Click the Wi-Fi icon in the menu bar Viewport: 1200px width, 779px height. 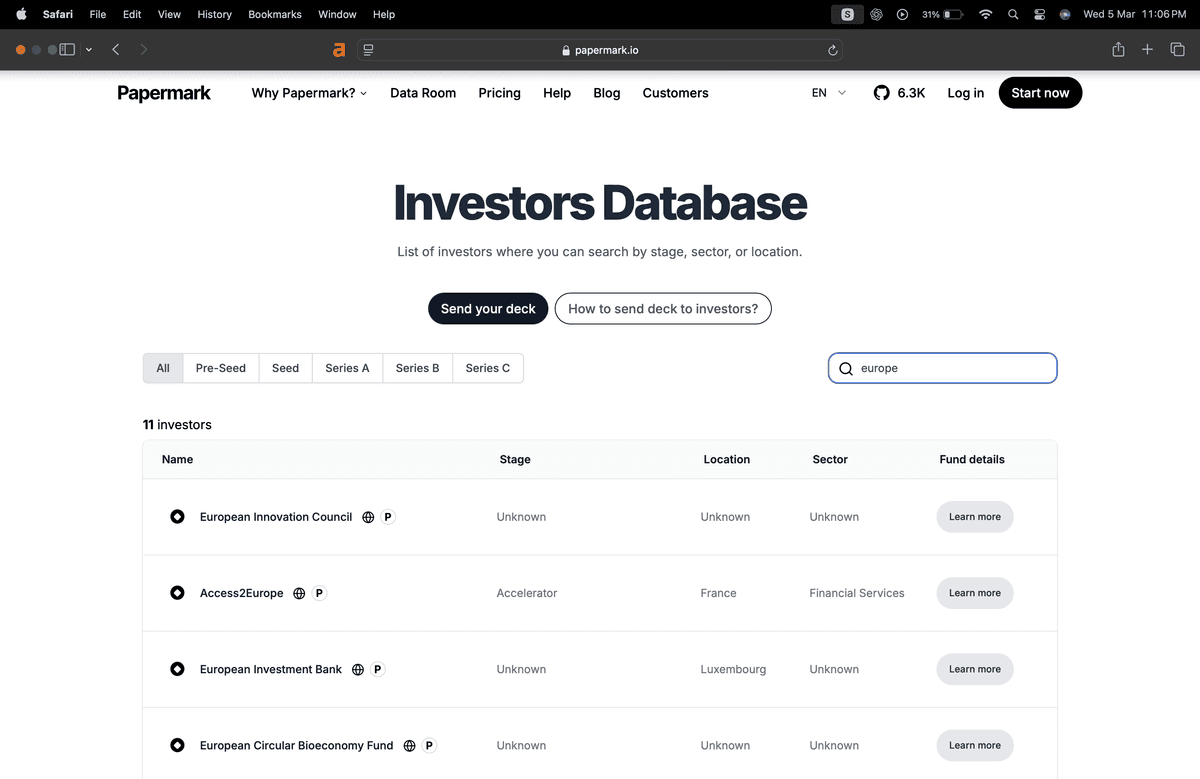(x=985, y=14)
